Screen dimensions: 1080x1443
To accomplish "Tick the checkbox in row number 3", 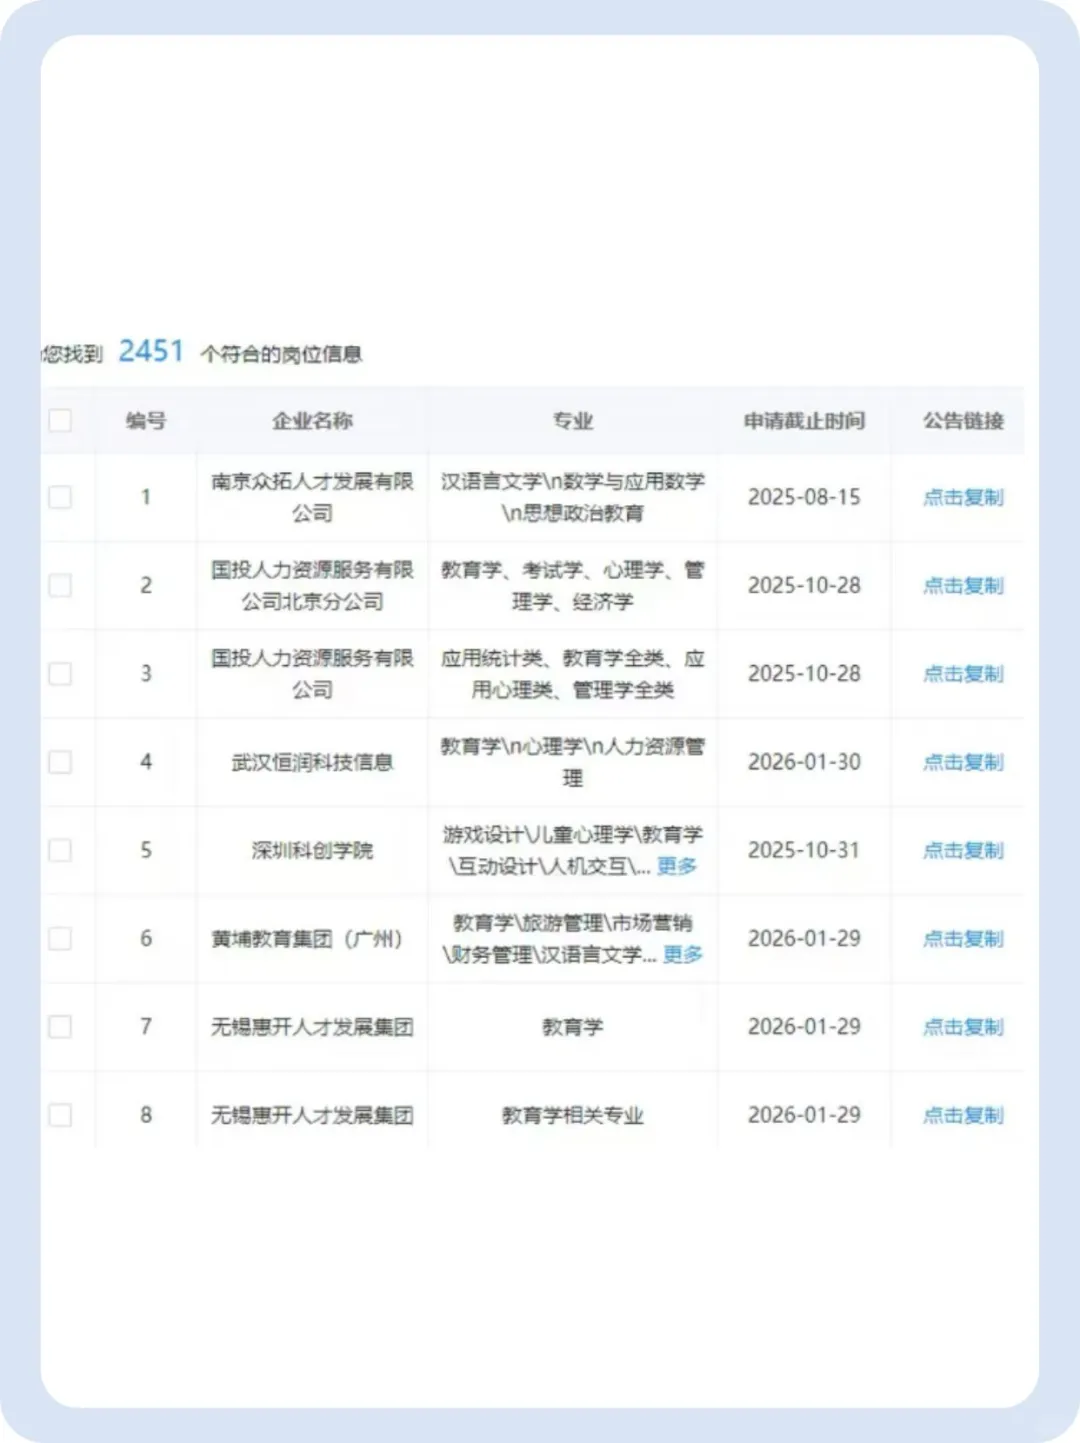I will [60, 674].
